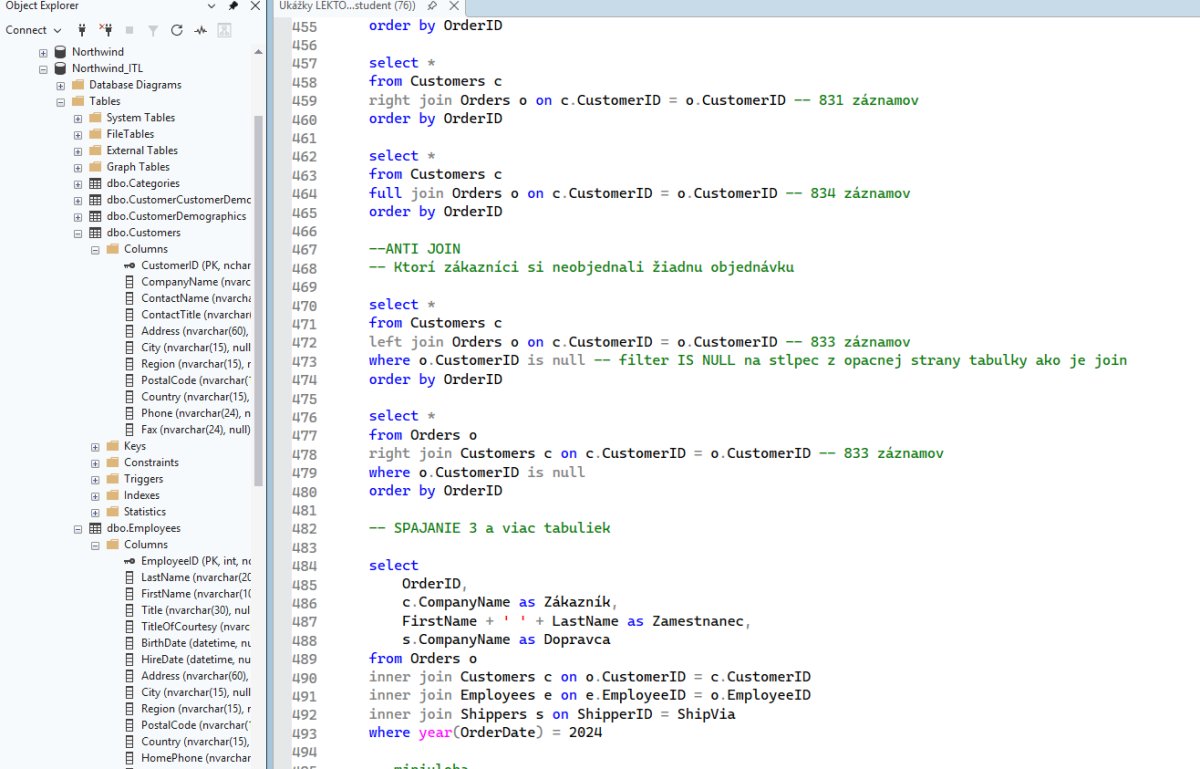
Task: Collapse the Northwind_ITL database node
Action: coord(43,69)
